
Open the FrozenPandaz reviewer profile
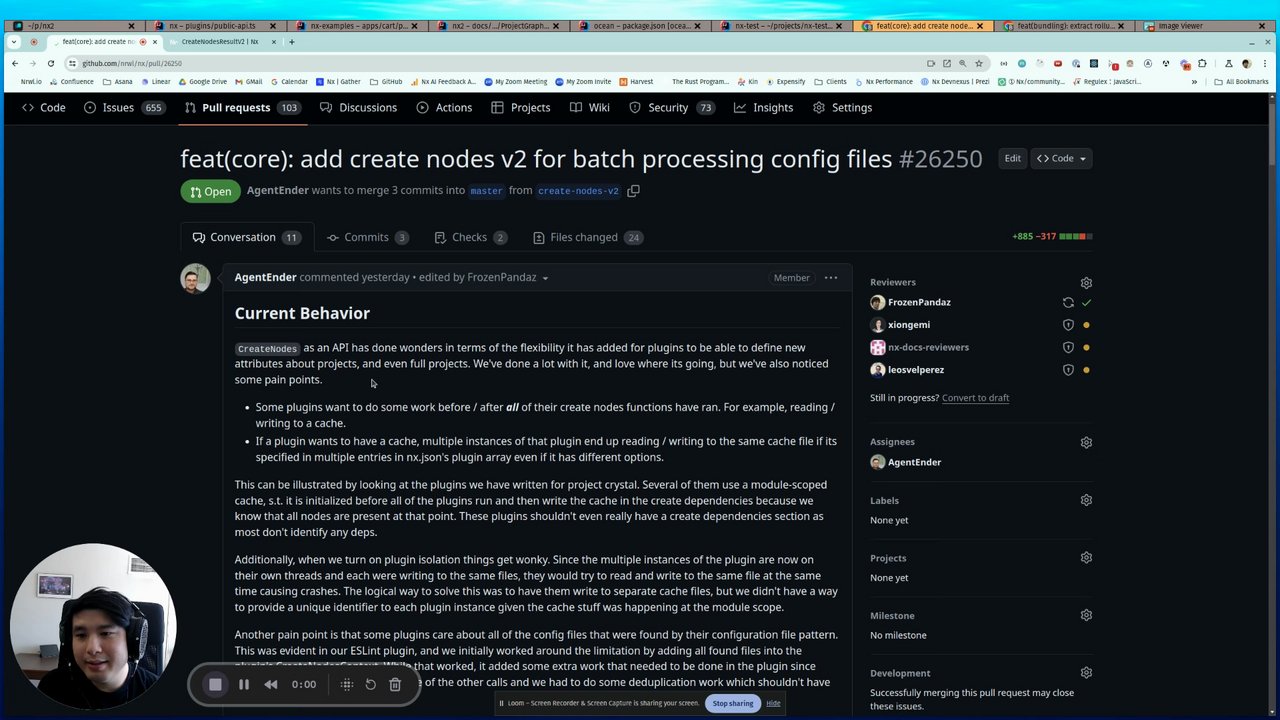(x=919, y=302)
